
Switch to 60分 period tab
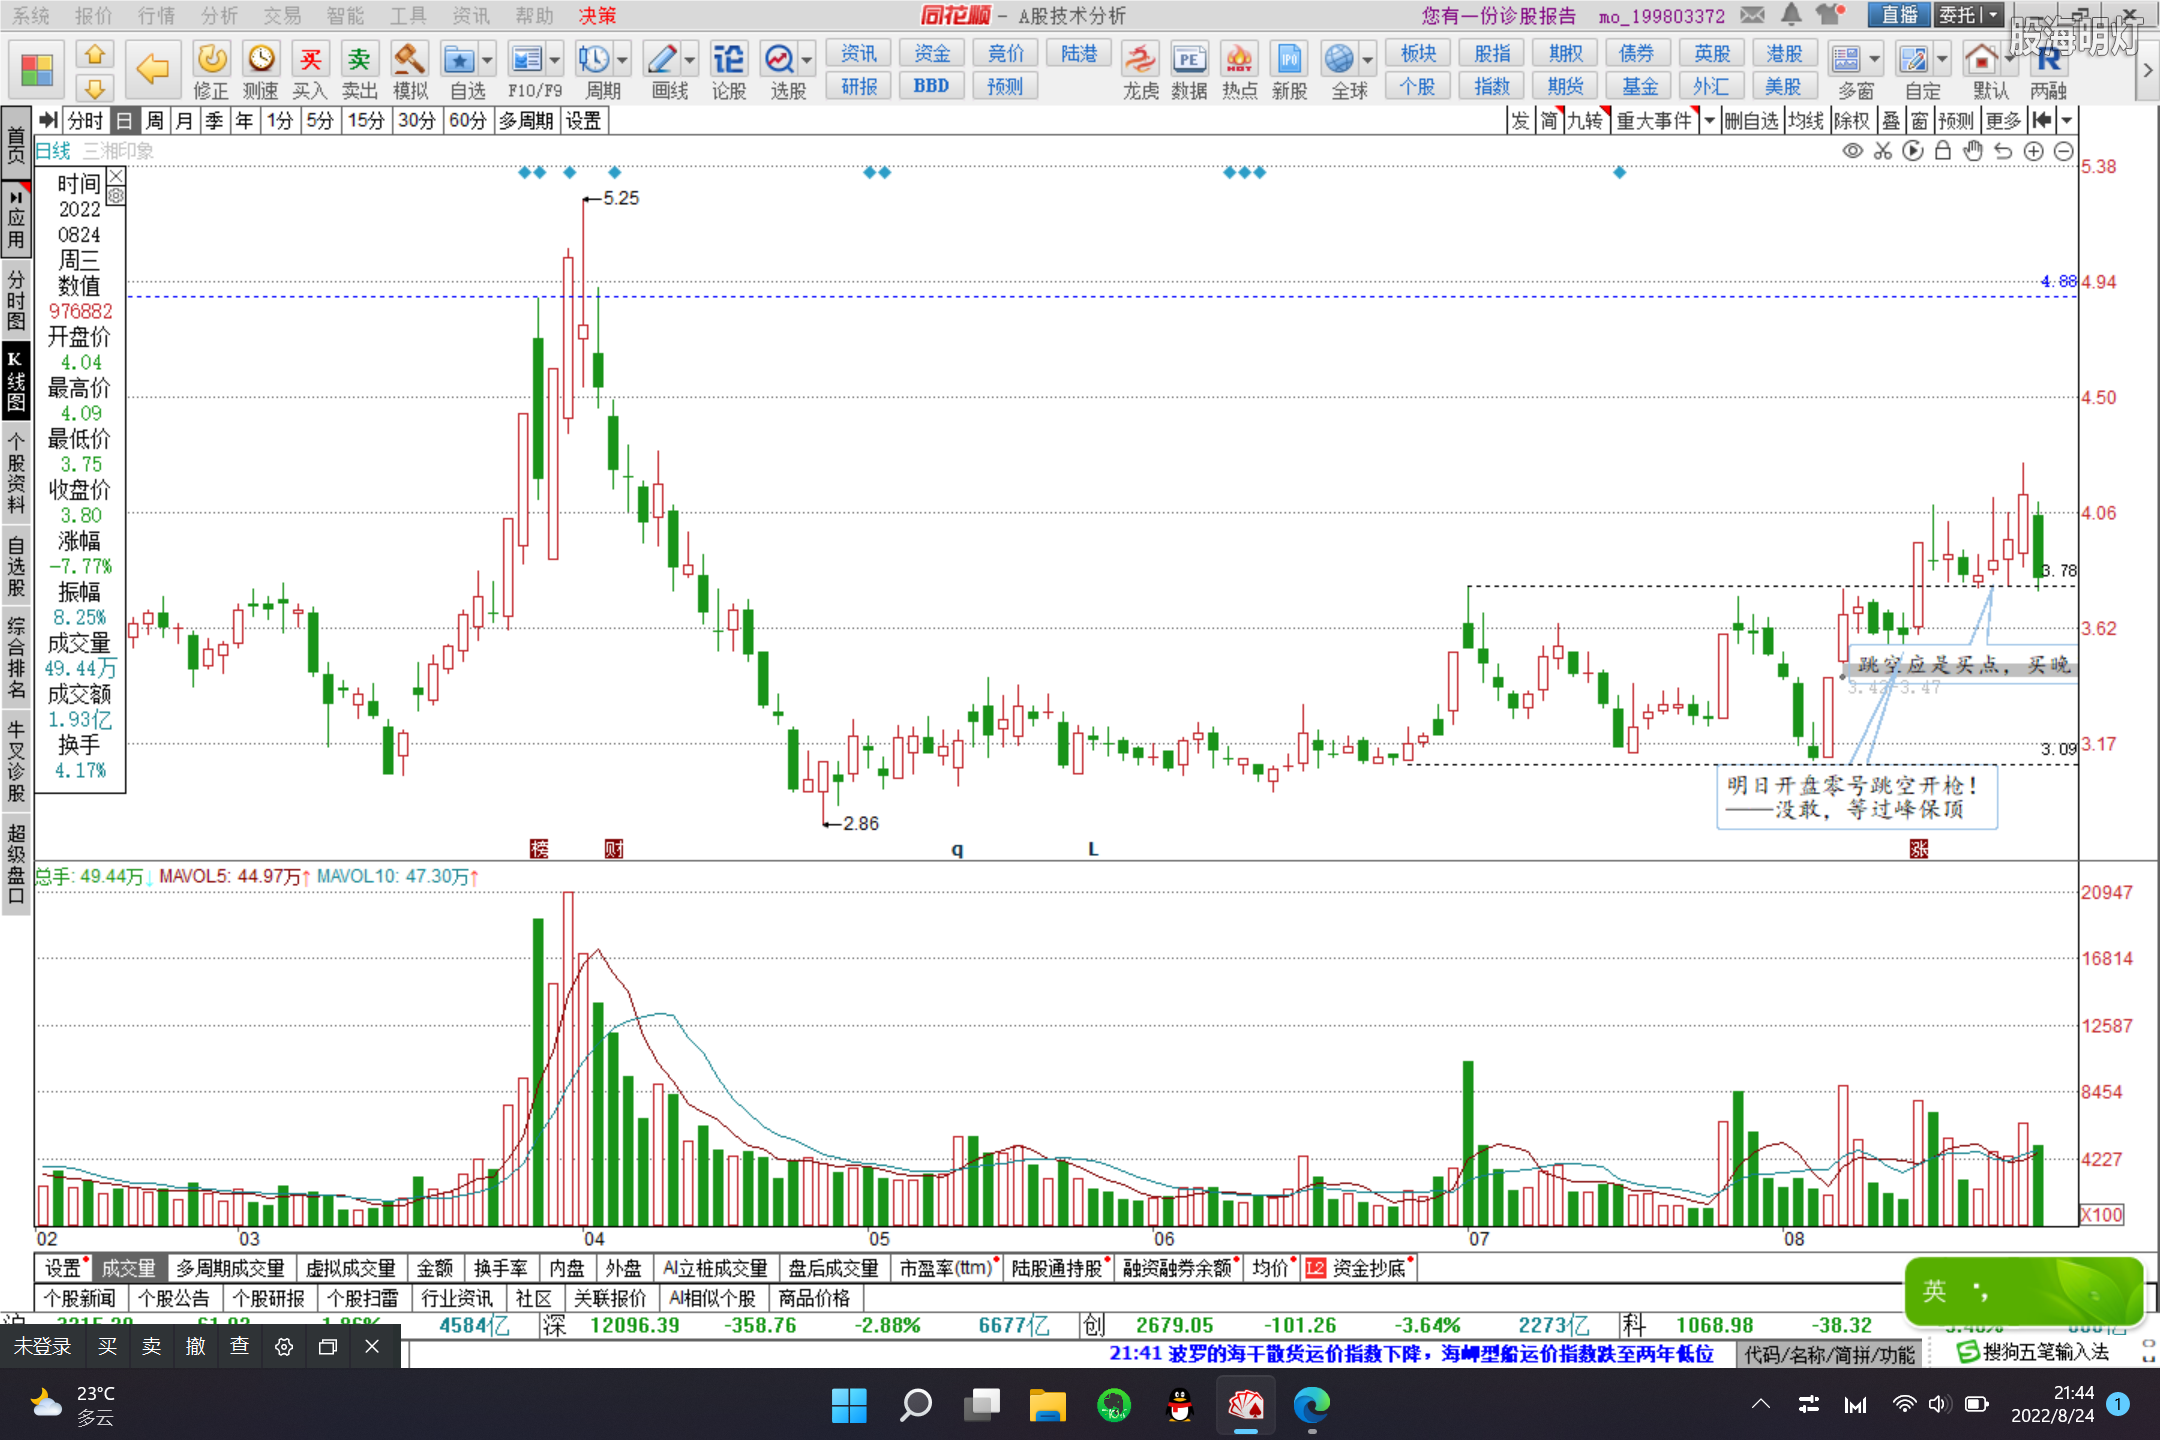coord(467,121)
